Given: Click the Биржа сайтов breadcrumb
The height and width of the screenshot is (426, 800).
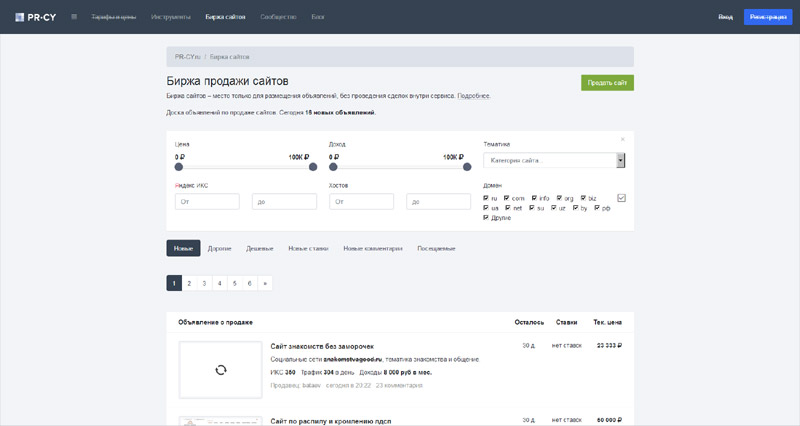Looking at the screenshot, I should point(230,57).
